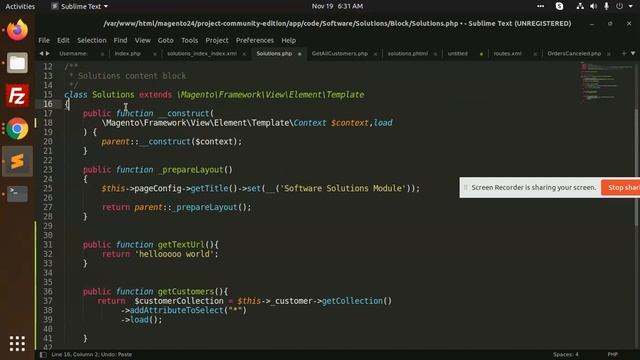Open network status tray icon
The image size is (640, 360).
click(580, 6)
